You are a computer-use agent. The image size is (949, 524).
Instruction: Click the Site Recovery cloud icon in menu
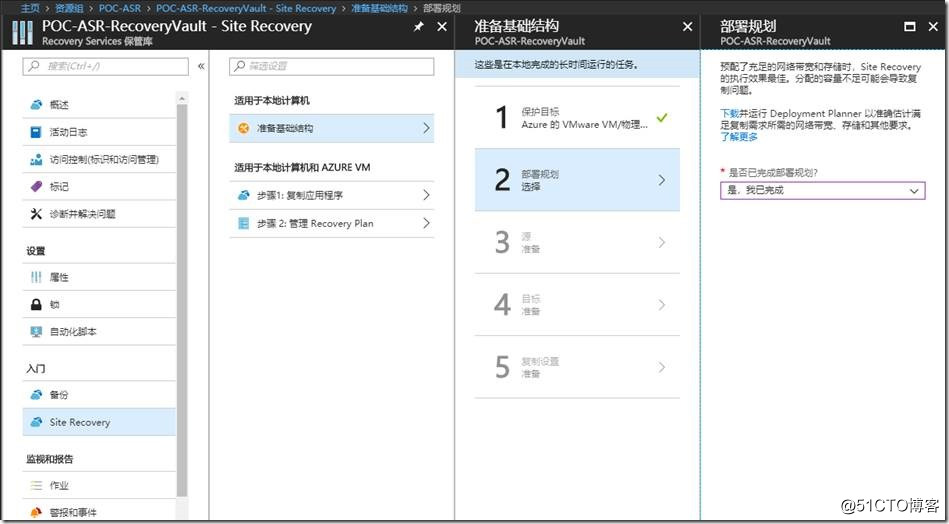pyautogui.click(x=36, y=422)
